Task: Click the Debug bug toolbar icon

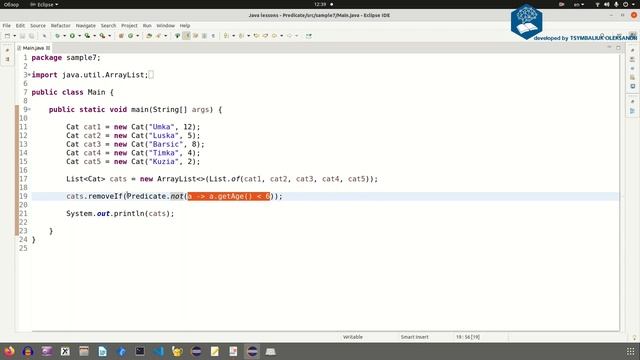Action: coord(58,36)
